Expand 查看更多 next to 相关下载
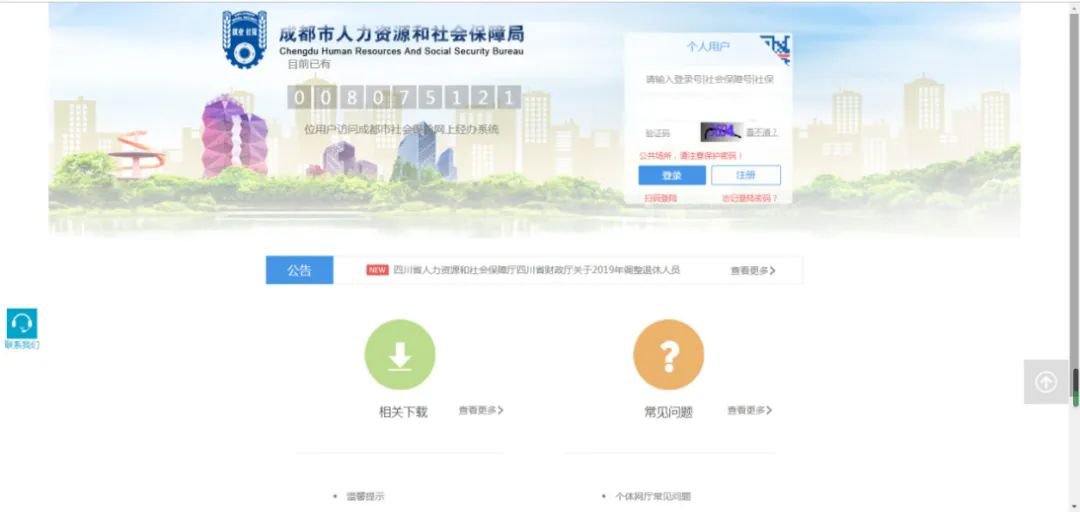 coord(481,410)
